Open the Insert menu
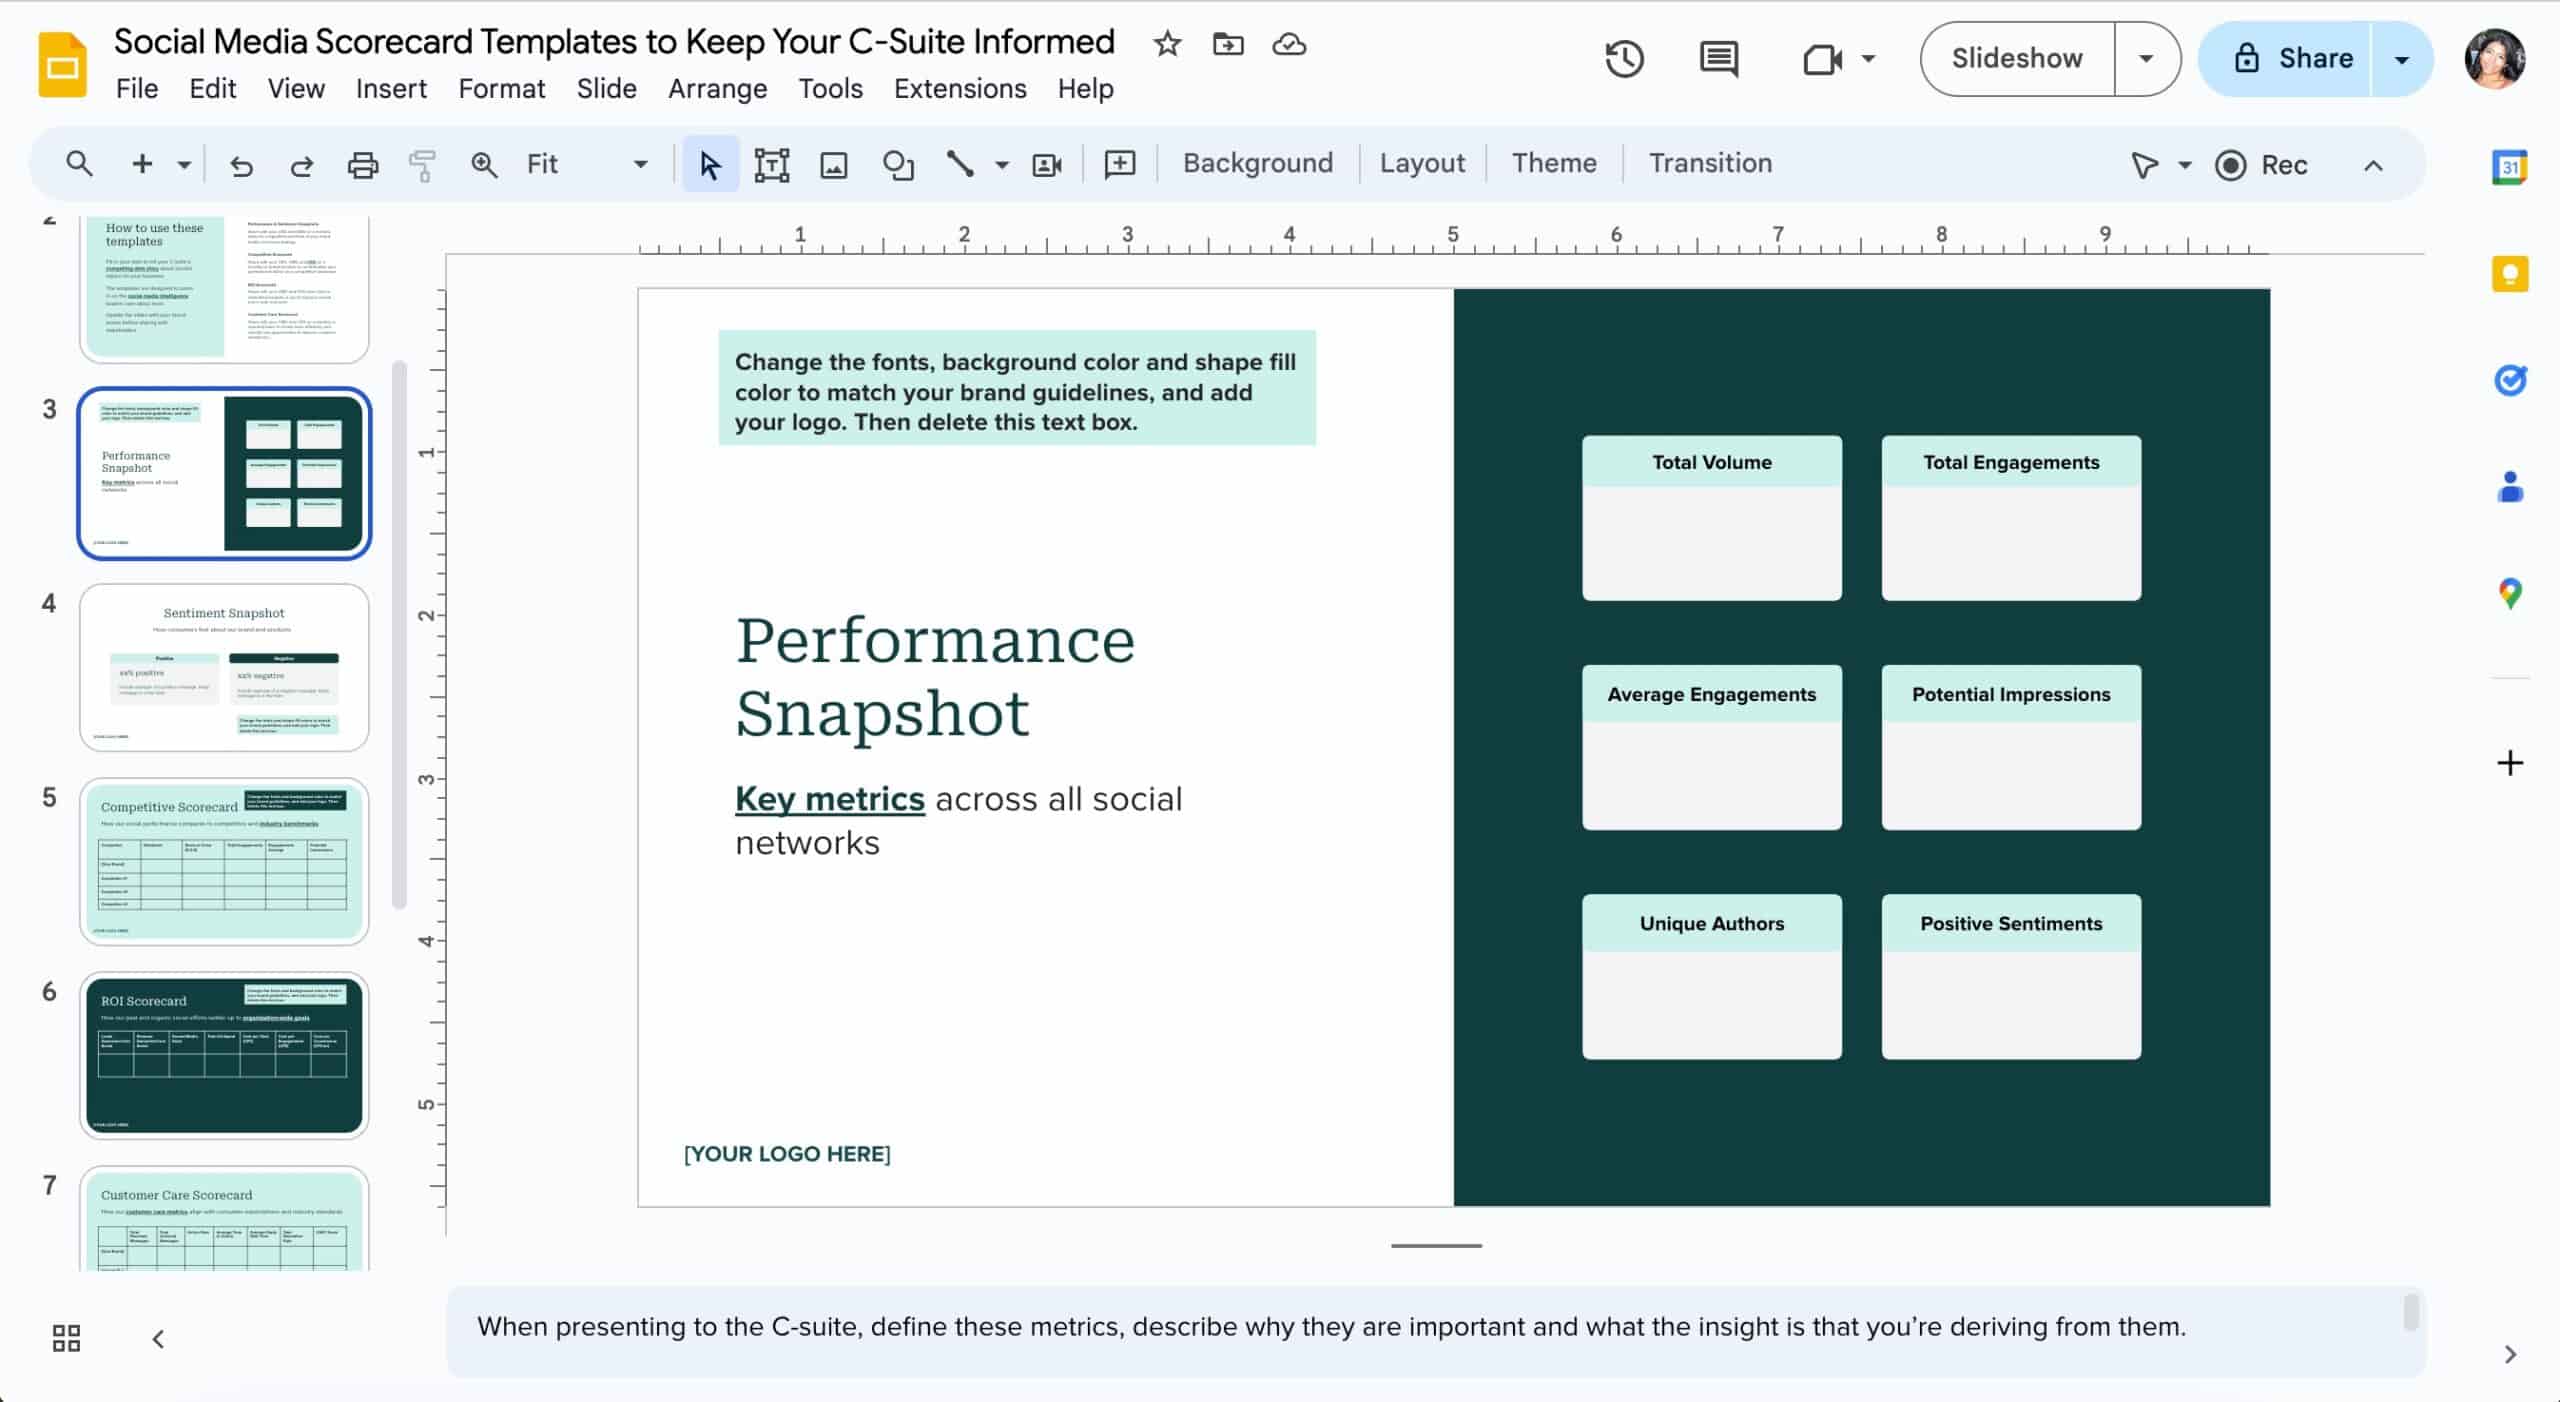 click(390, 88)
